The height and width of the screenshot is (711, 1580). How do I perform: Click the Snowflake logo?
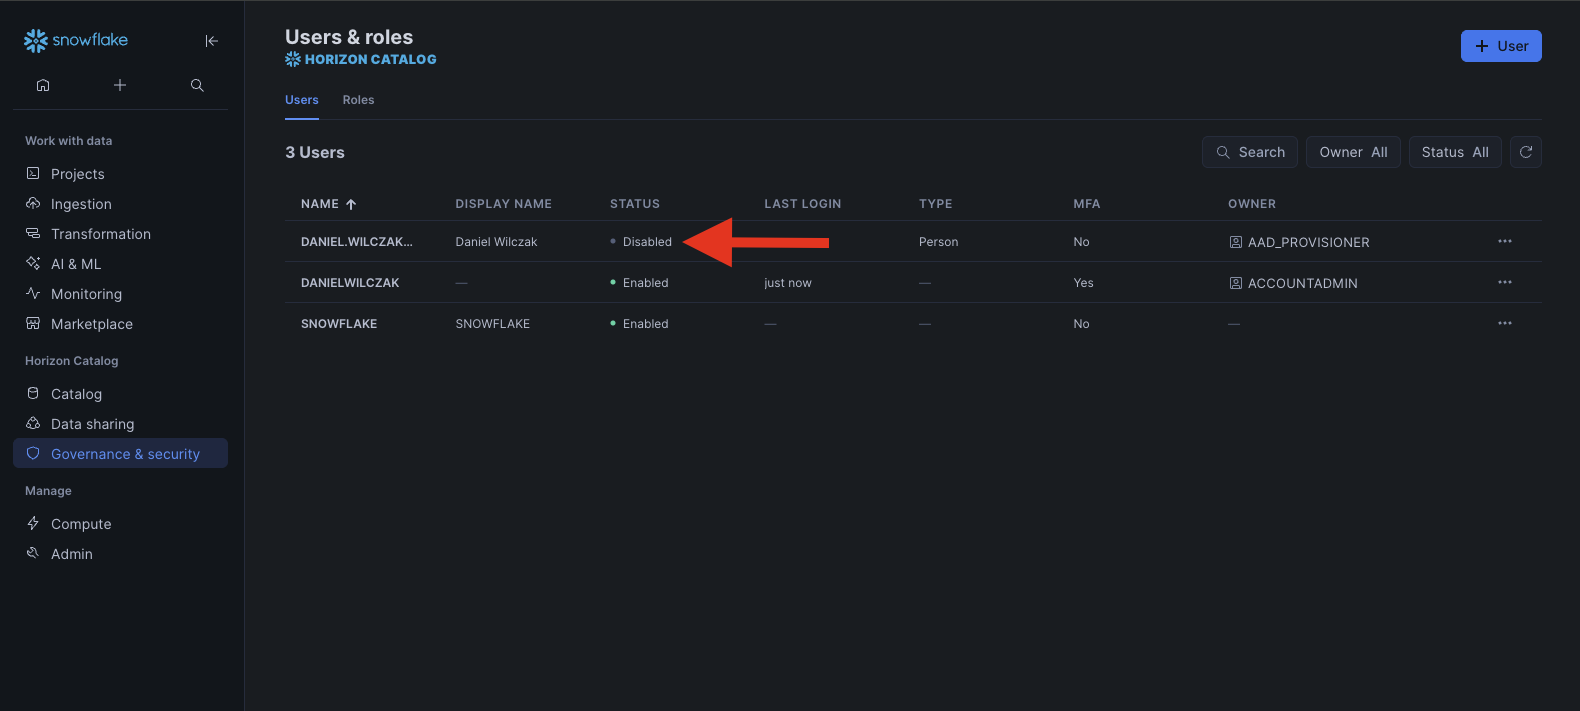(x=76, y=40)
